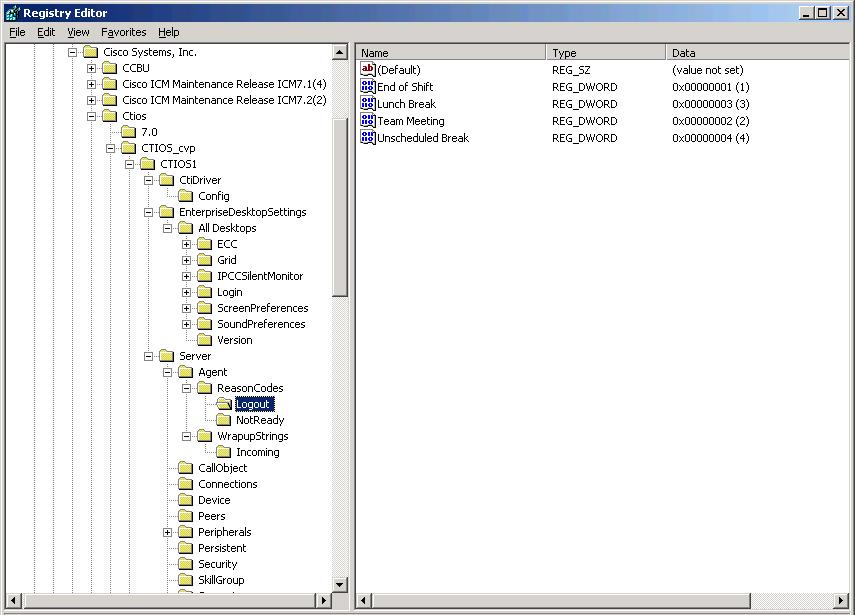This screenshot has width=855, height=615.
Task: Open the Help menu
Action: [x=168, y=32]
